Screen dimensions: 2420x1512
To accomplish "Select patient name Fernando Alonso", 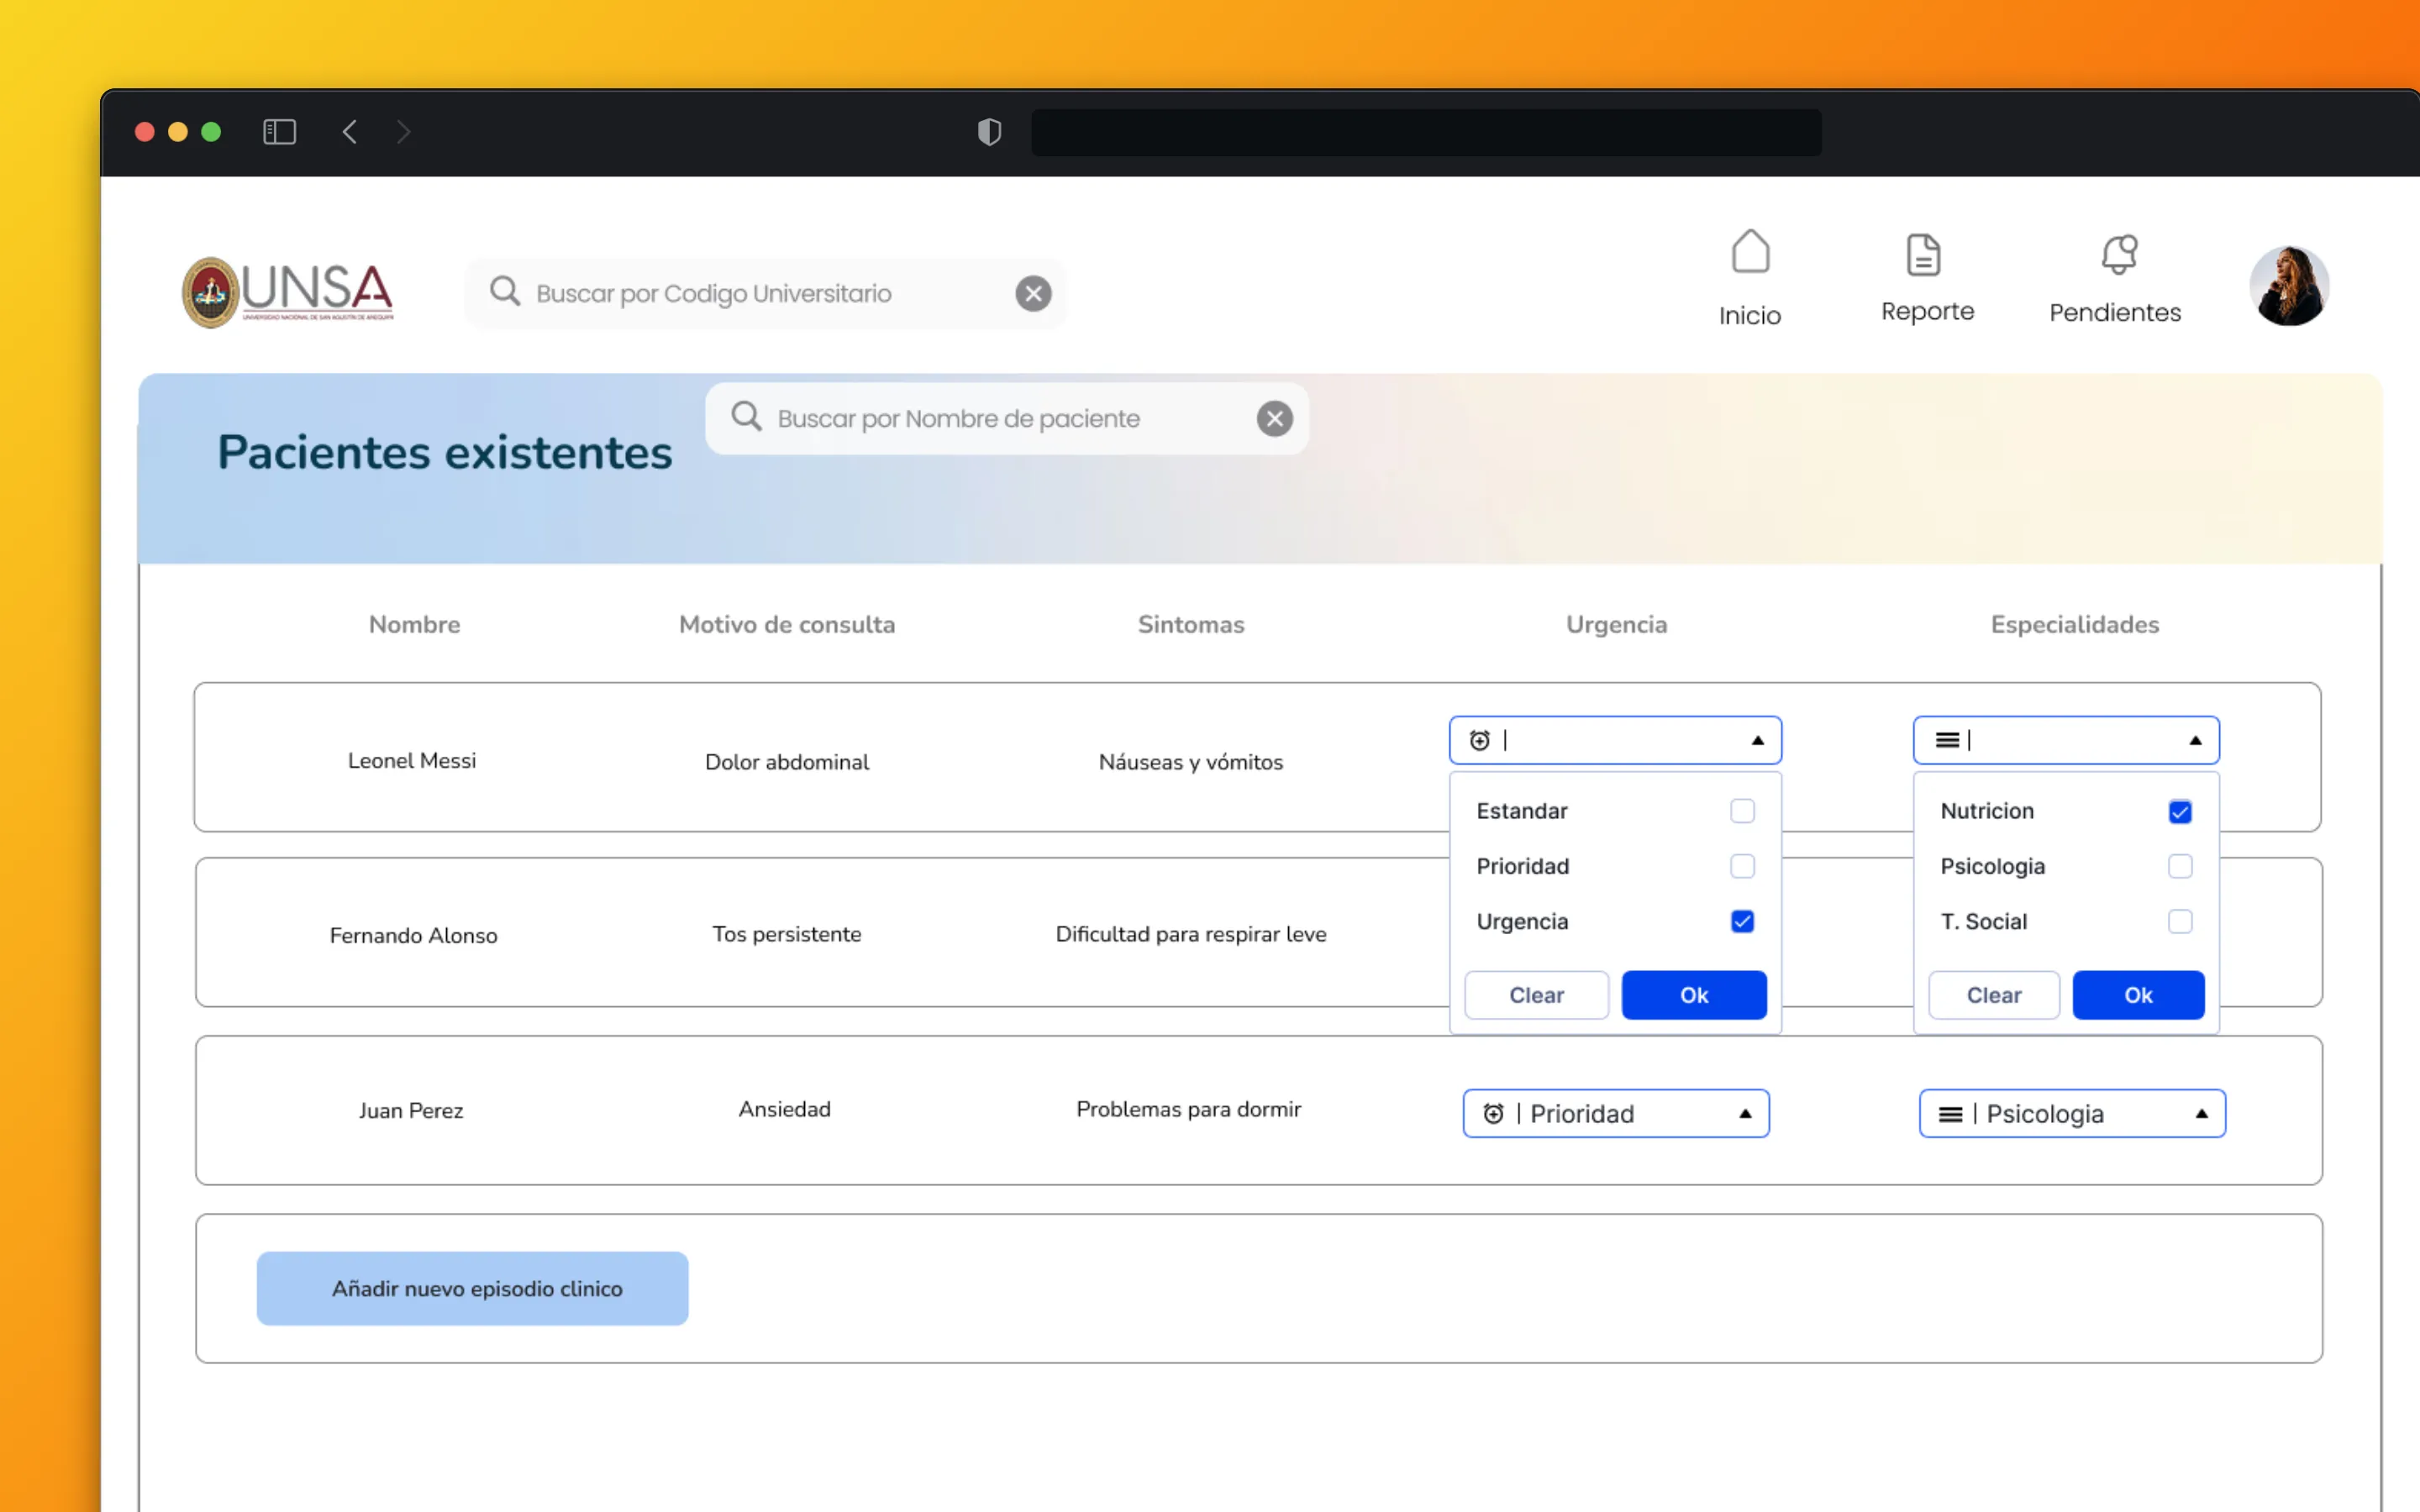I will (x=413, y=935).
